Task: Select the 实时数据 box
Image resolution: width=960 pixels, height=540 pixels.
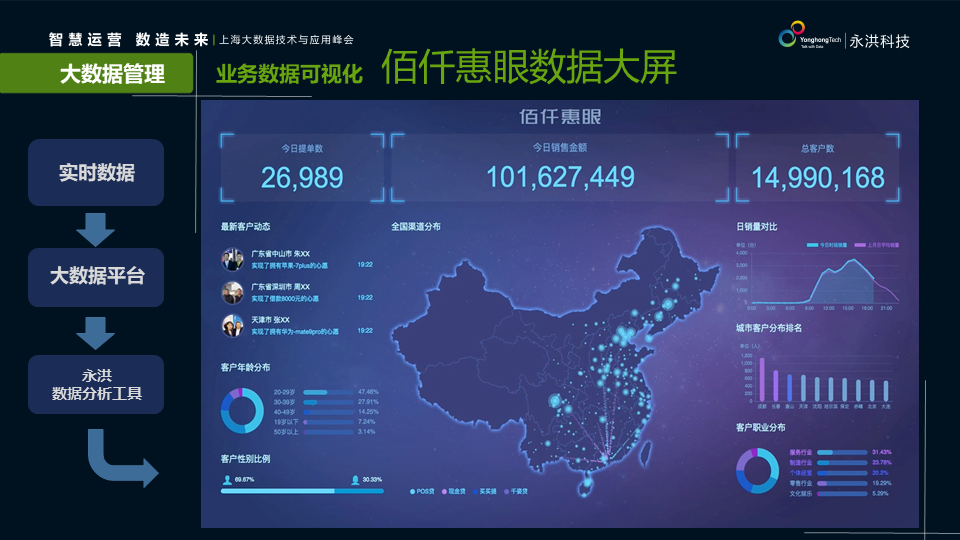Action: (x=96, y=173)
